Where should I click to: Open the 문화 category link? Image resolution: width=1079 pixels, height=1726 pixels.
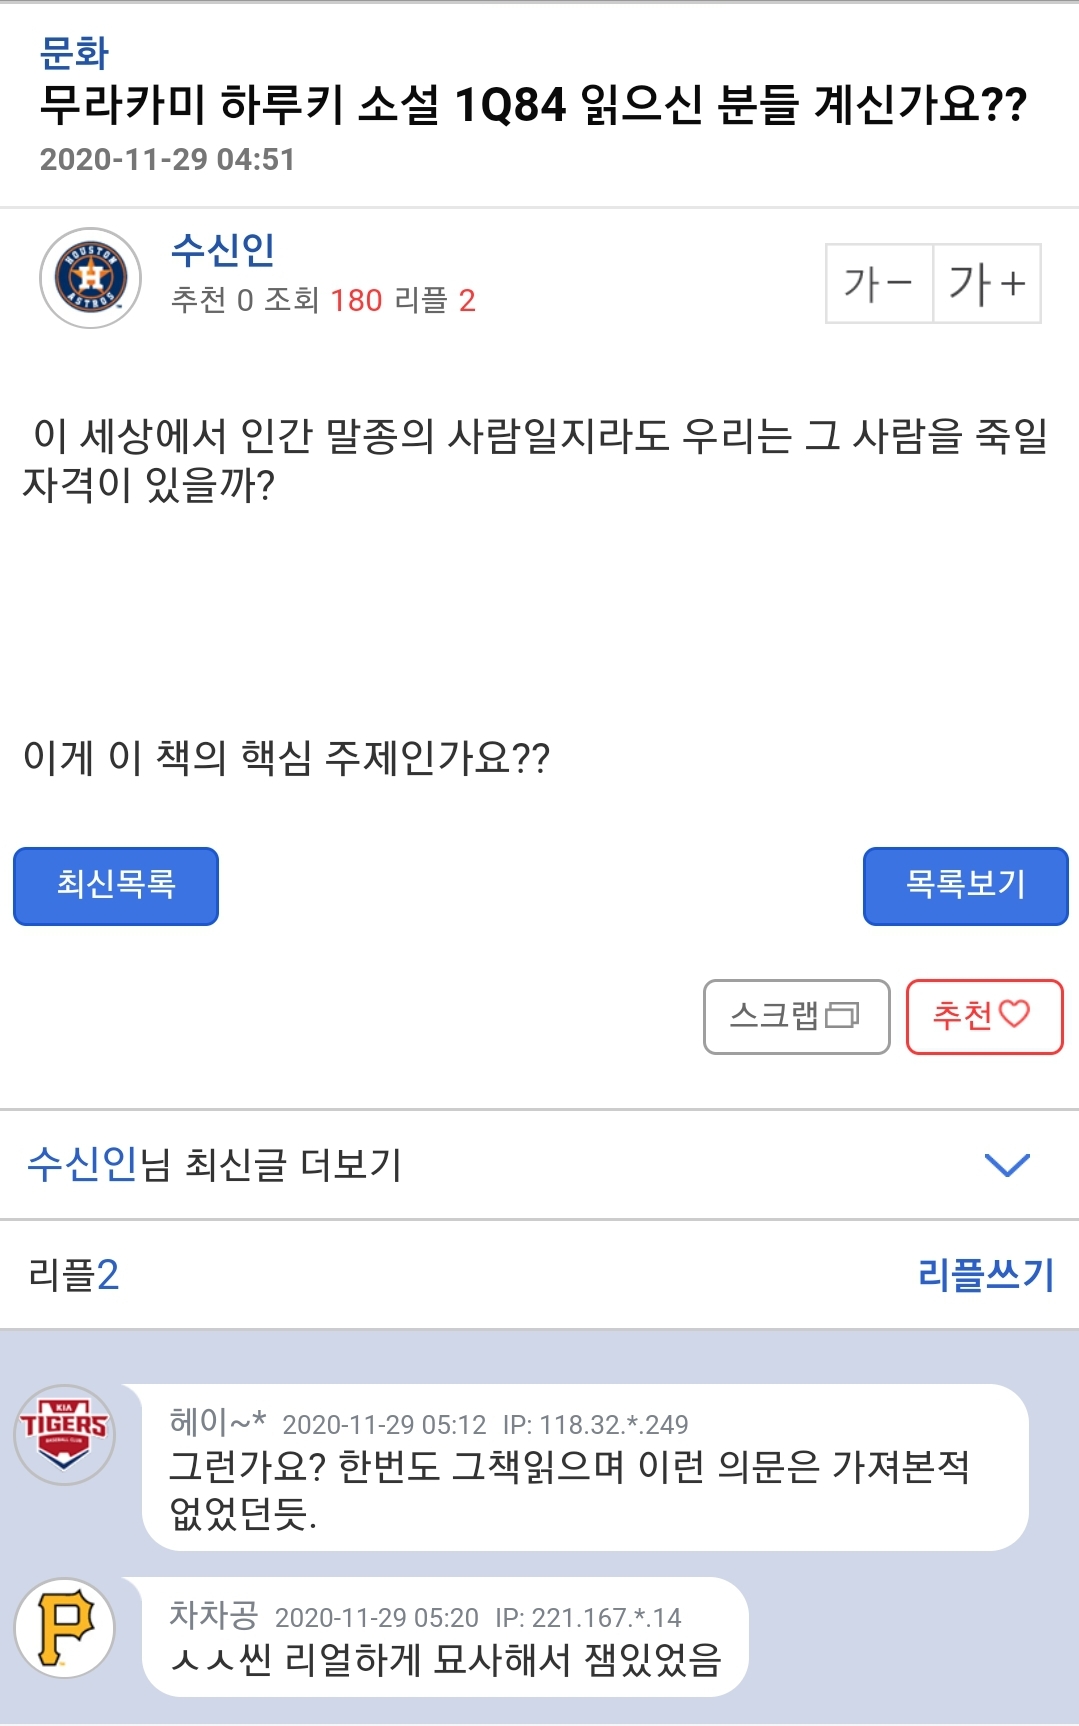74,53
